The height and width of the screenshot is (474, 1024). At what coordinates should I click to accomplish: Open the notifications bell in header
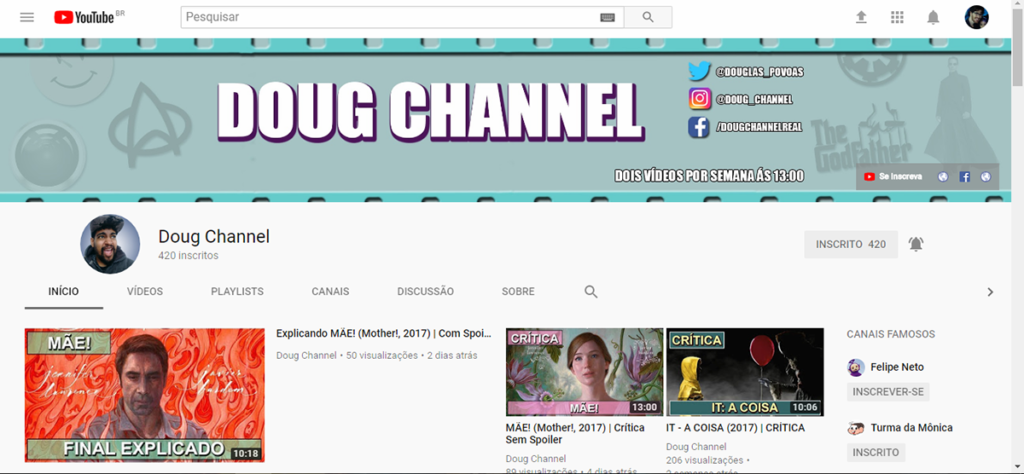click(933, 18)
